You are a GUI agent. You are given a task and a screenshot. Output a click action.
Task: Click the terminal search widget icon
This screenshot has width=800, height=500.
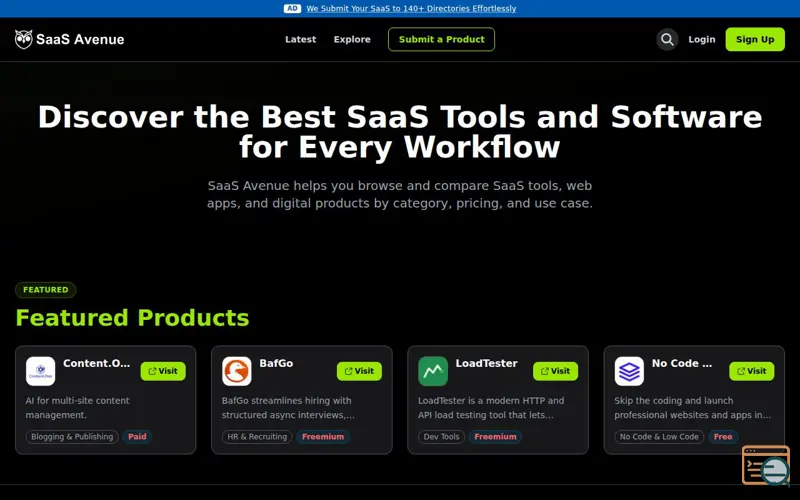pyautogui.click(x=766, y=465)
